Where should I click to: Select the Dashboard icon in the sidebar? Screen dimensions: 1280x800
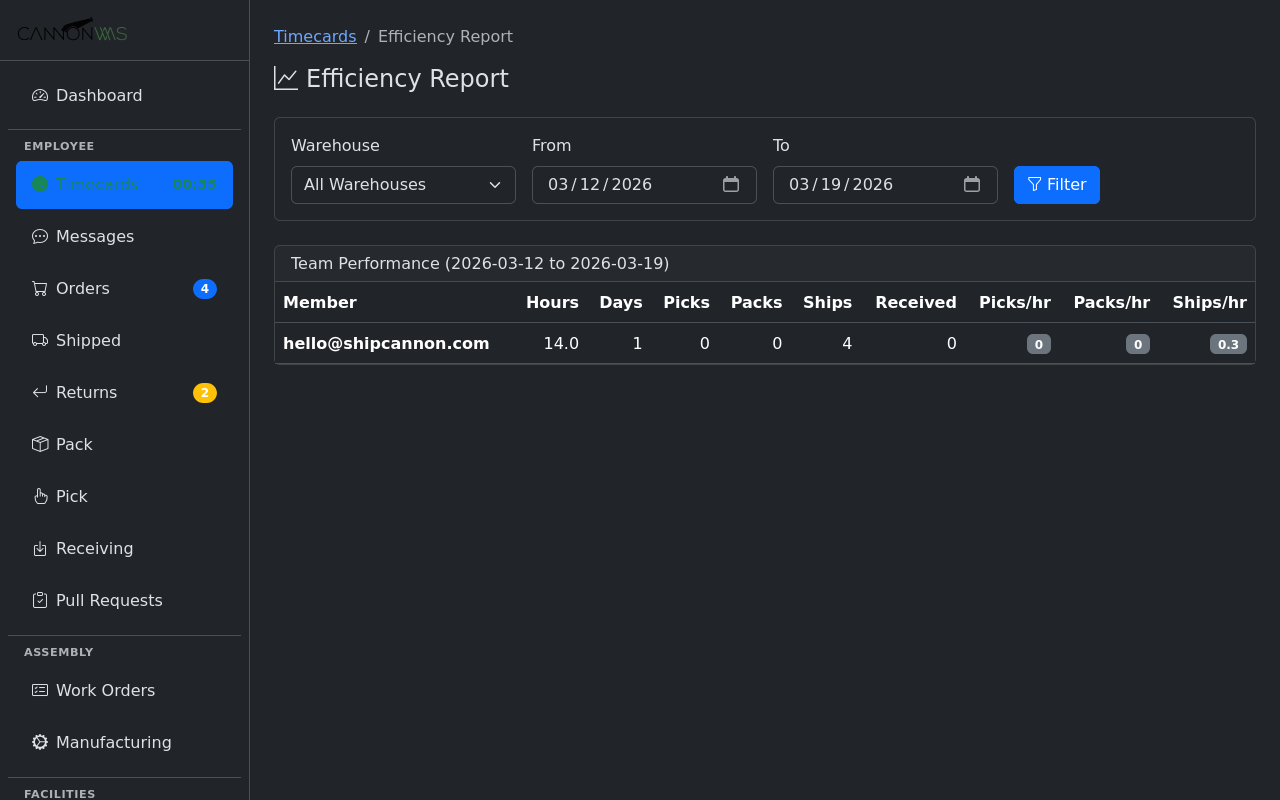[x=39, y=94]
